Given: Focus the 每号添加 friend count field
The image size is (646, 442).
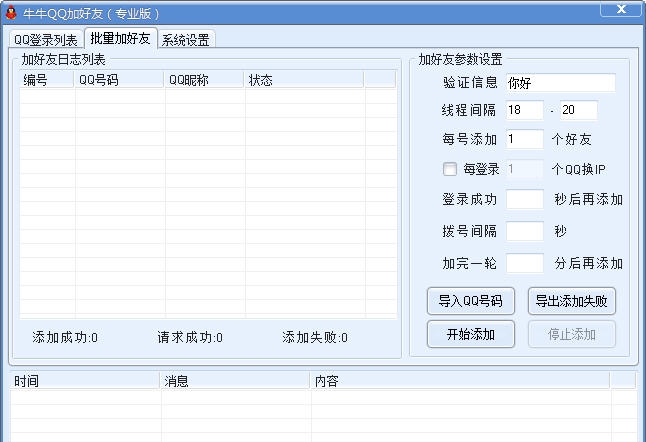Looking at the screenshot, I should [x=524, y=139].
